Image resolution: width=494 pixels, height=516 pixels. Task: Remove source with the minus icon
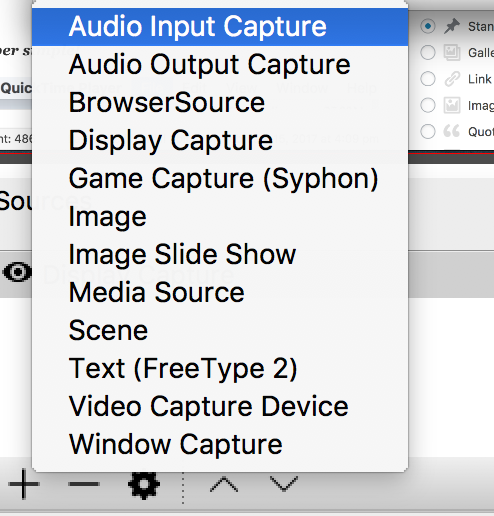coord(84,484)
